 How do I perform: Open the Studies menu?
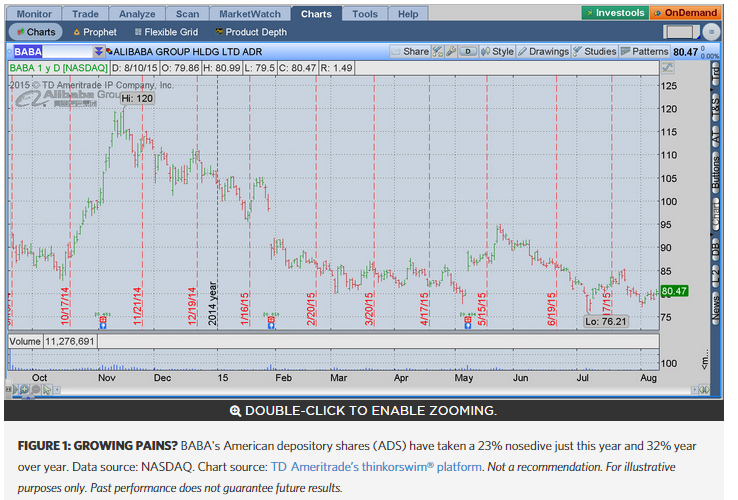tap(595, 51)
